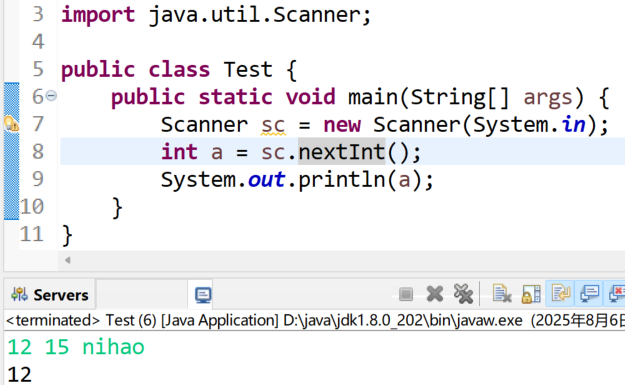Viewport: 625px width, 385px height.
Task: Click the closing brace on line 11
Action: coord(67,235)
